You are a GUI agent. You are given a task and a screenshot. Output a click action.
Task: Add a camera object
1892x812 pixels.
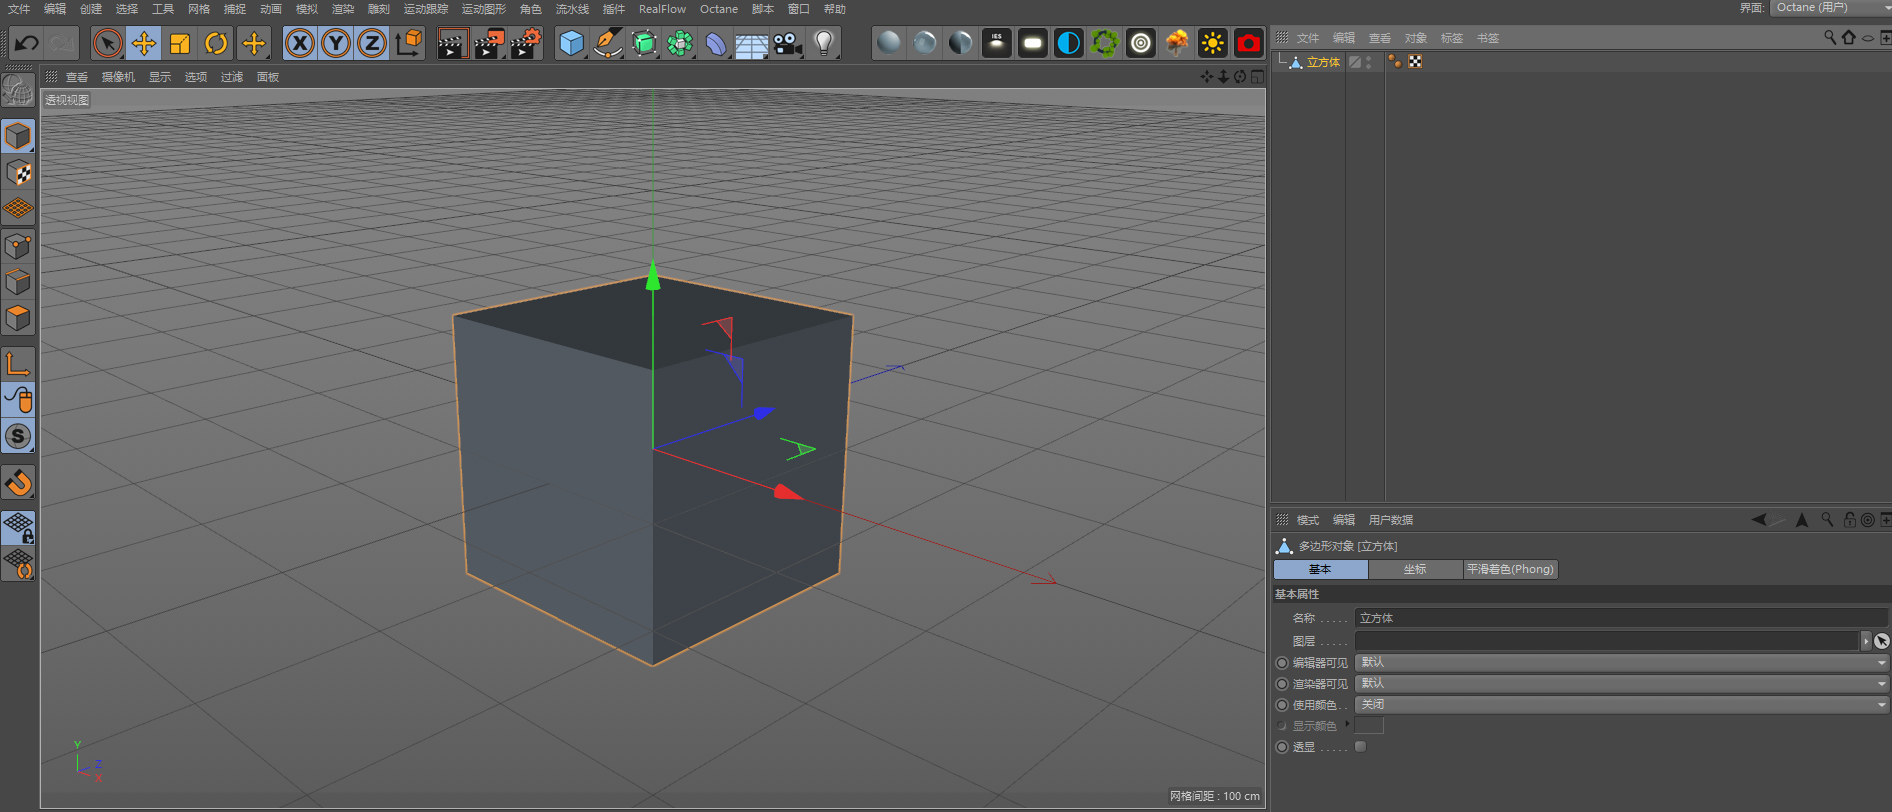[788, 44]
